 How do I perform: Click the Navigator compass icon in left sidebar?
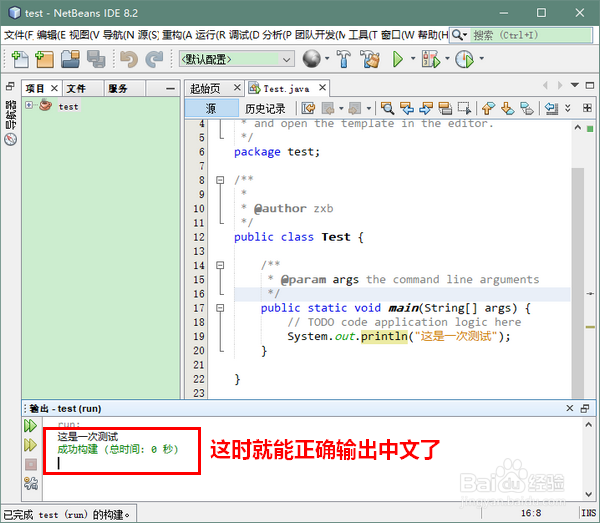pos(11,139)
